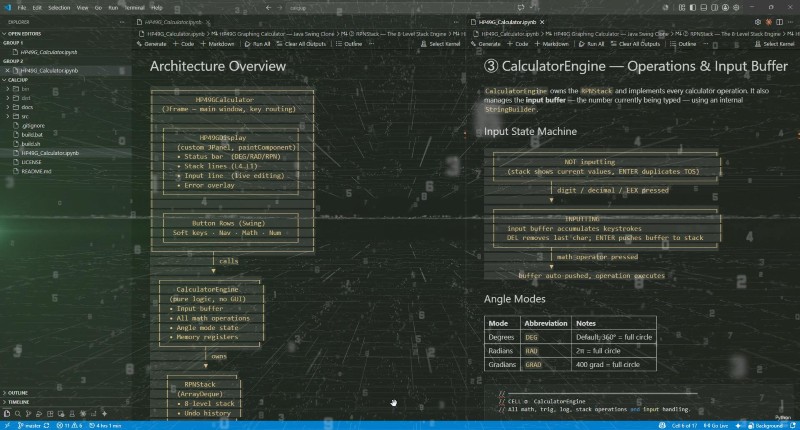Click Outline in CalculatorEngine editor toolbar
Screen dimensions: 800x430
[x=683, y=44]
